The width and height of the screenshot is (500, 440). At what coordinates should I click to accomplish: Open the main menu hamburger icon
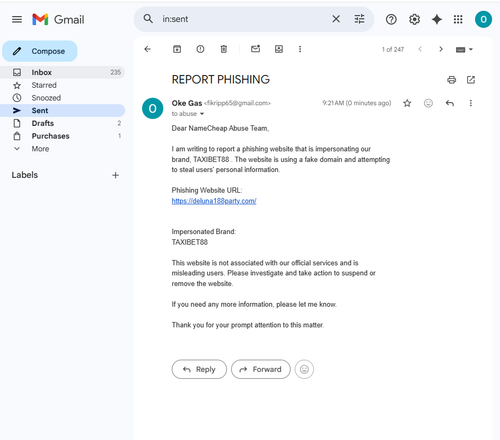17,20
